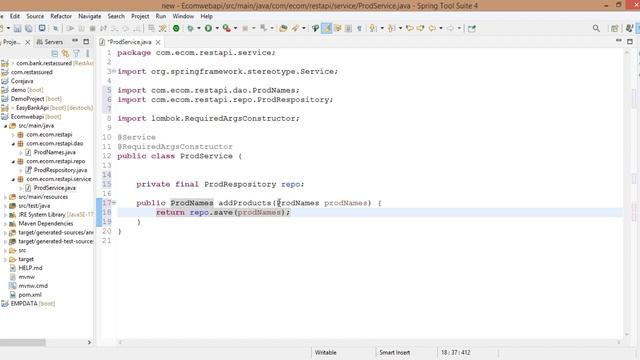Collapse the com.ecom.restapi.repo package
The width and height of the screenshot is (640, 360).
tap(13, 162)
